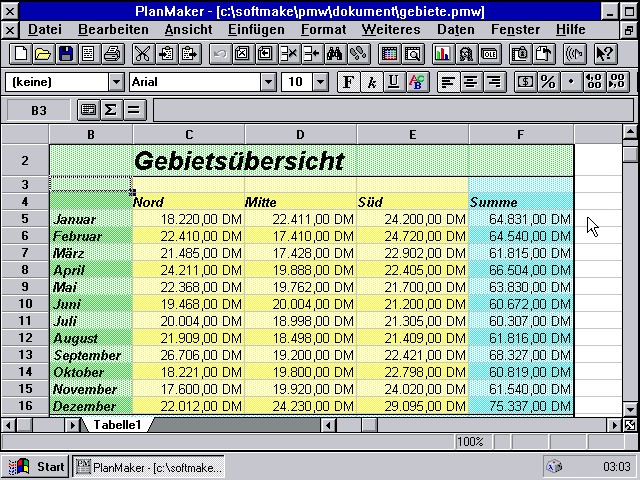Viewport: 640px width, 480px height.
Task: Toggle the character color button with ABC letters
Action: [417, 82]
